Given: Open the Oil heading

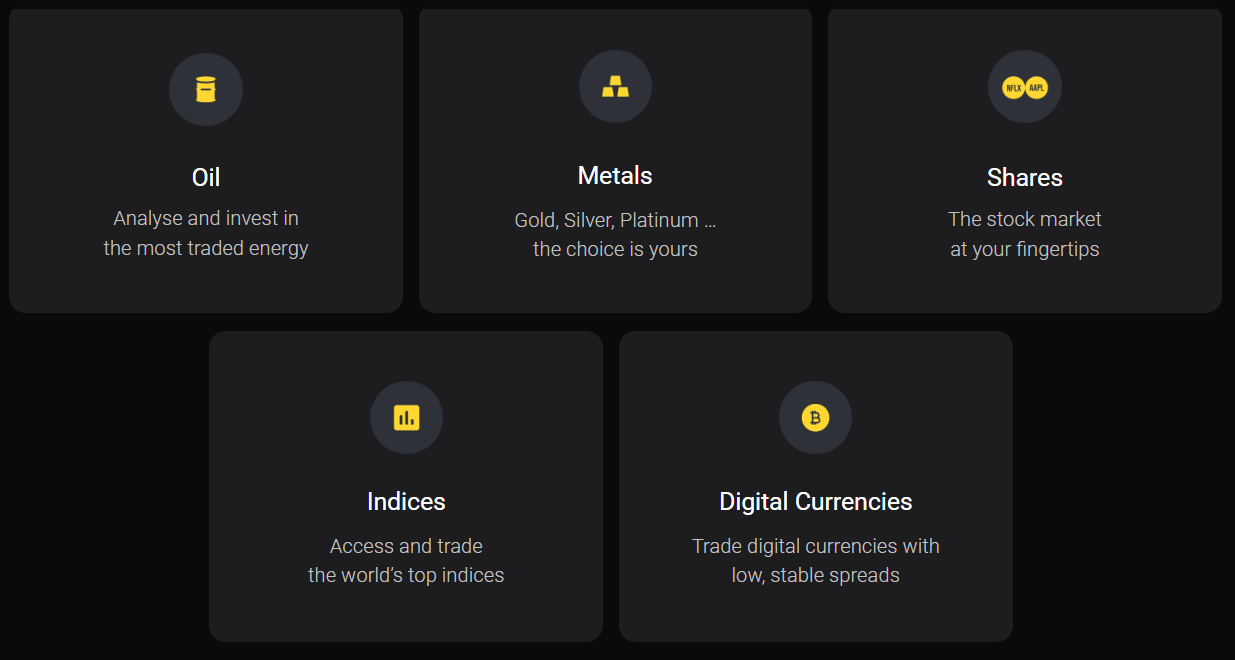Looking at the screenshot, I should 206,177.
